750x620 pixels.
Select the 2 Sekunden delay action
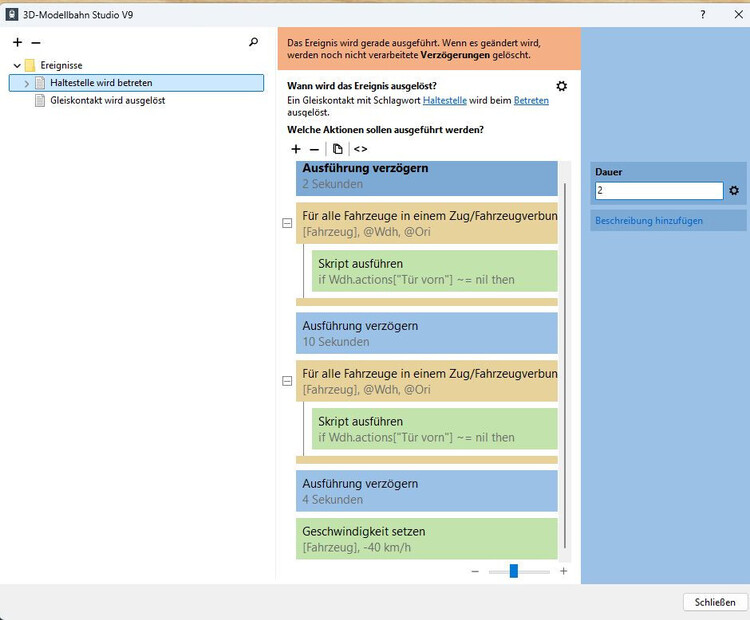pyautogui.click(x=427, y=178)
